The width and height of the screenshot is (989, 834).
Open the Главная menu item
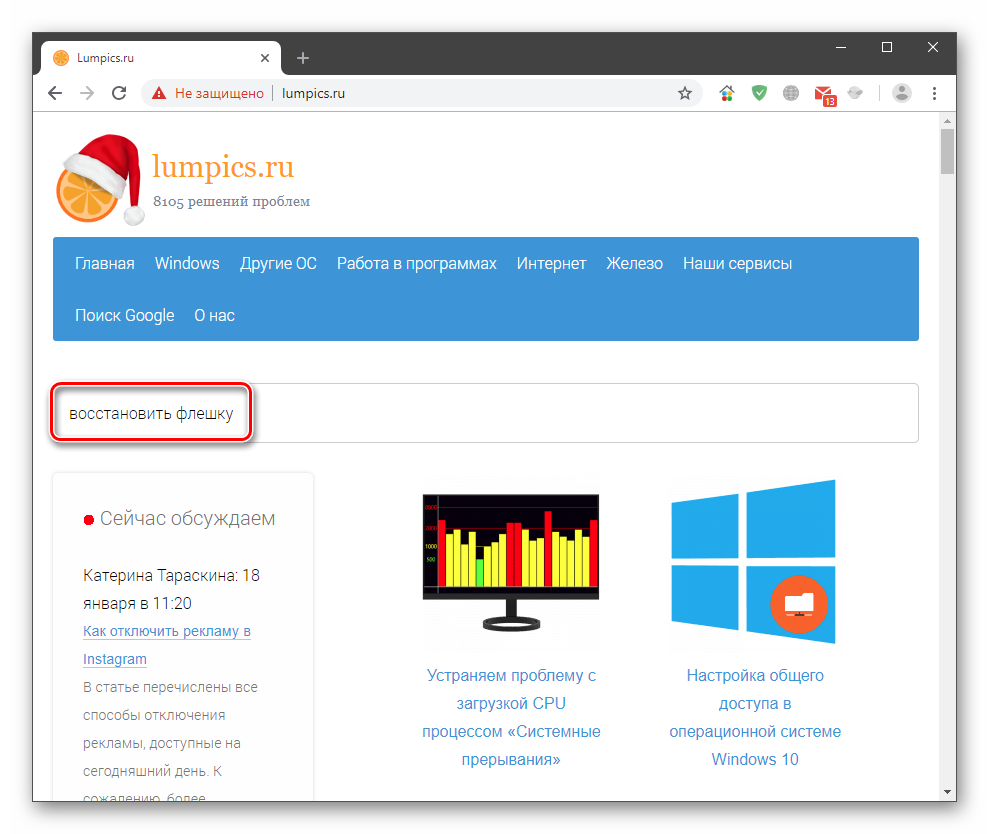point(105,264)
